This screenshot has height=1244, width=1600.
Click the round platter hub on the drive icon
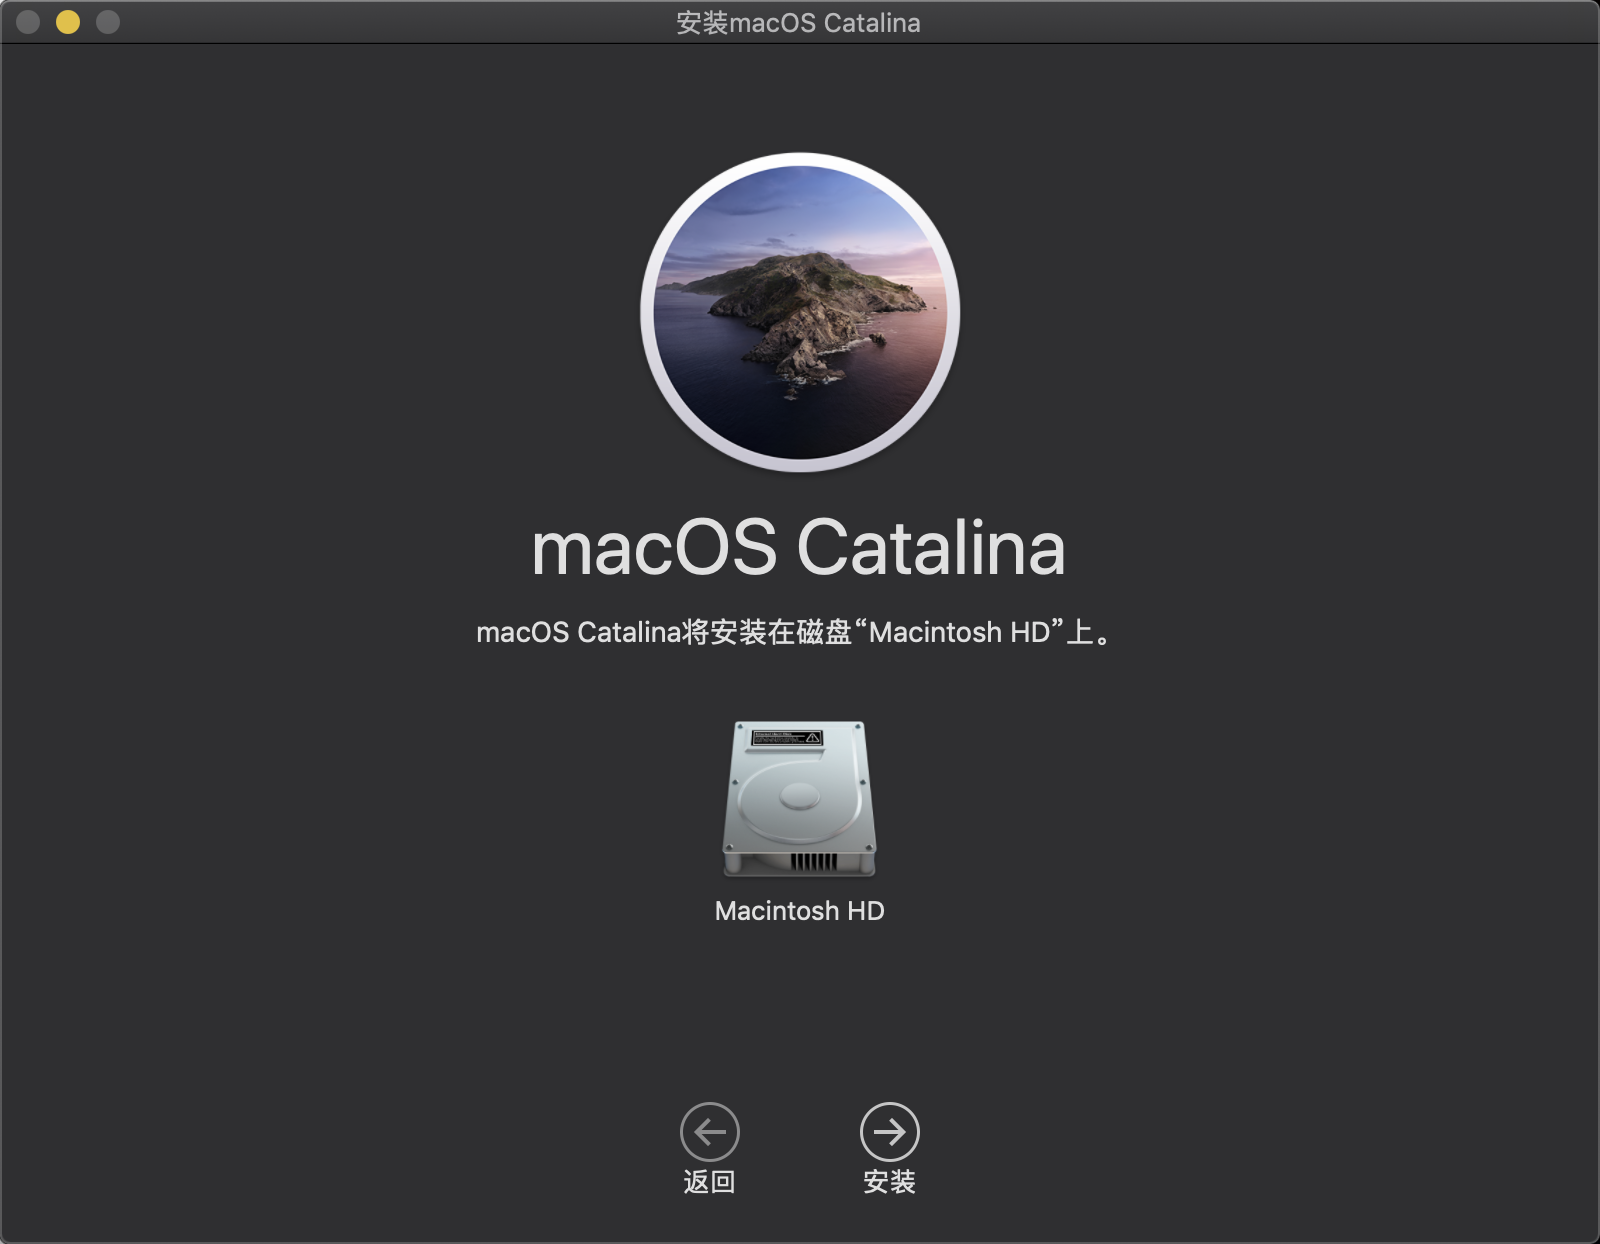click(x=799, y=797)
